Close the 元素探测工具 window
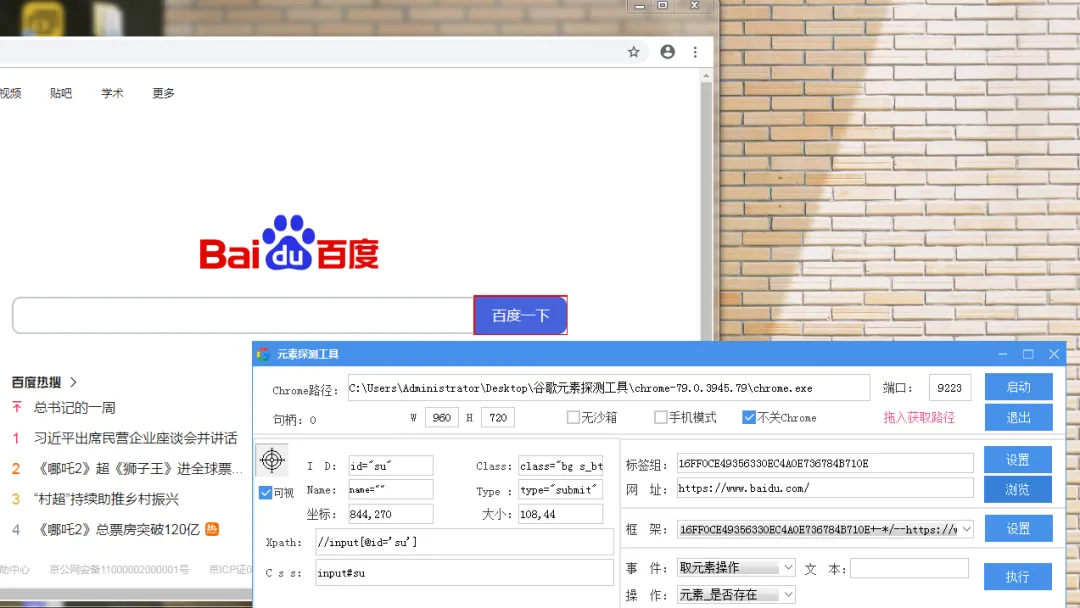Viewport: 1080px width, 608px height. click(1054, 354)
